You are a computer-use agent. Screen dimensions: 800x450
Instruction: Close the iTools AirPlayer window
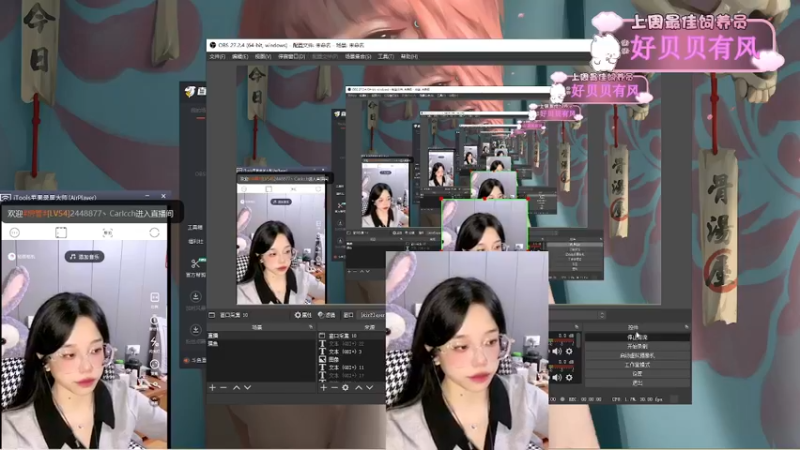(163, 196)
